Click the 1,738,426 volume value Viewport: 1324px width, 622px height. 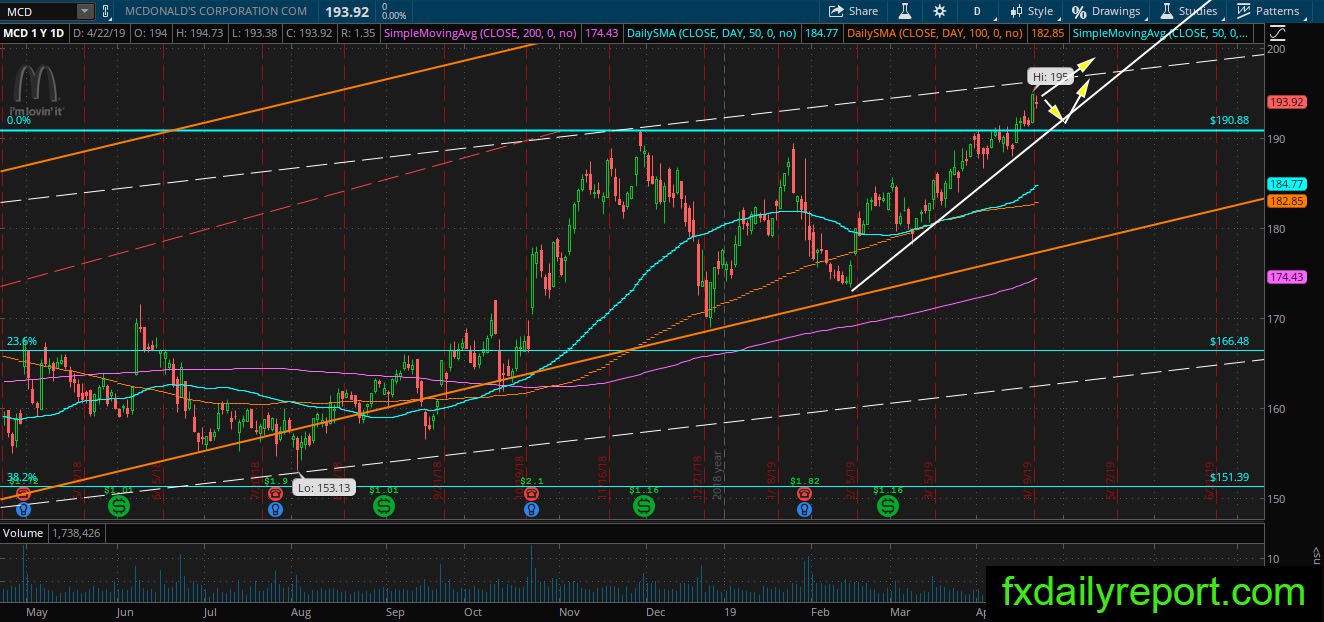[77, 533]
